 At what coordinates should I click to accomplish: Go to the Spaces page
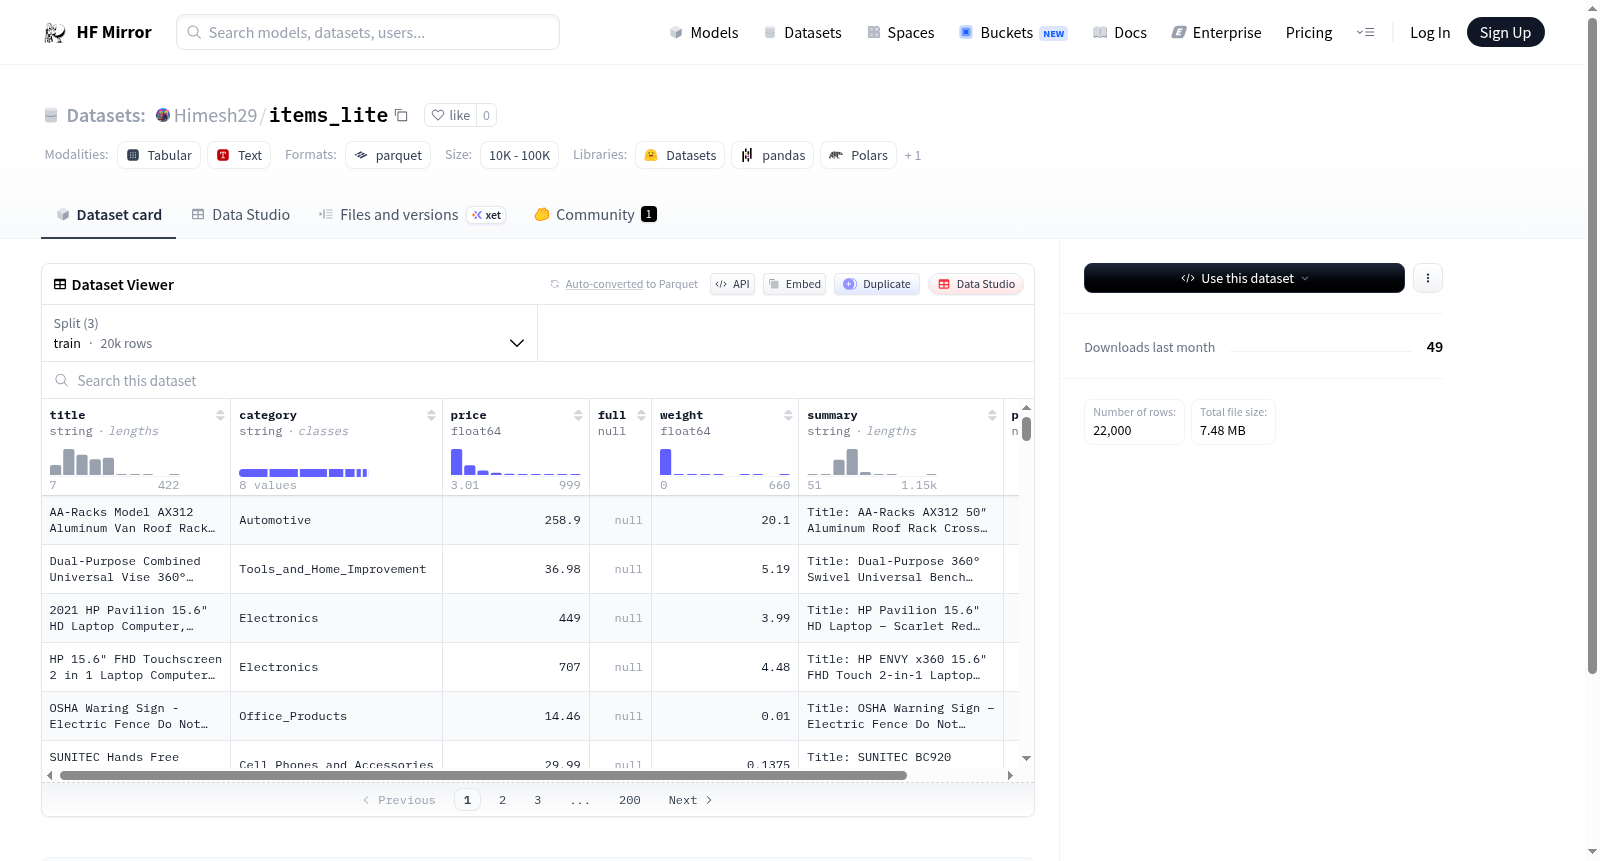coord(901,32)
